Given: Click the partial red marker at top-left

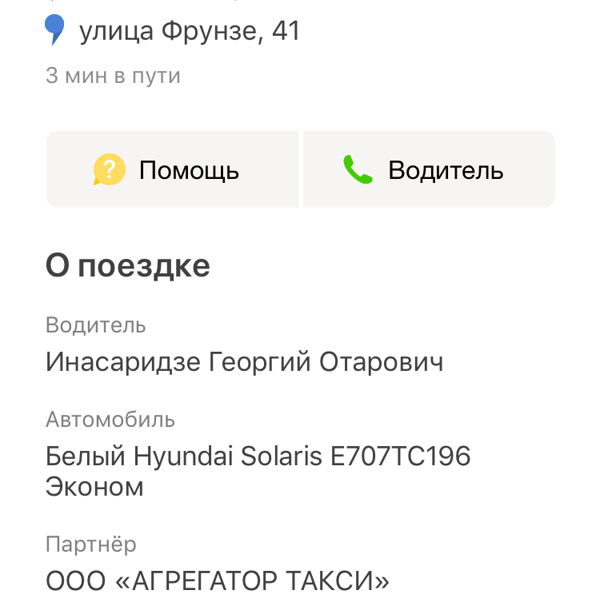Looking at the screenshot, I should point(53,1).
